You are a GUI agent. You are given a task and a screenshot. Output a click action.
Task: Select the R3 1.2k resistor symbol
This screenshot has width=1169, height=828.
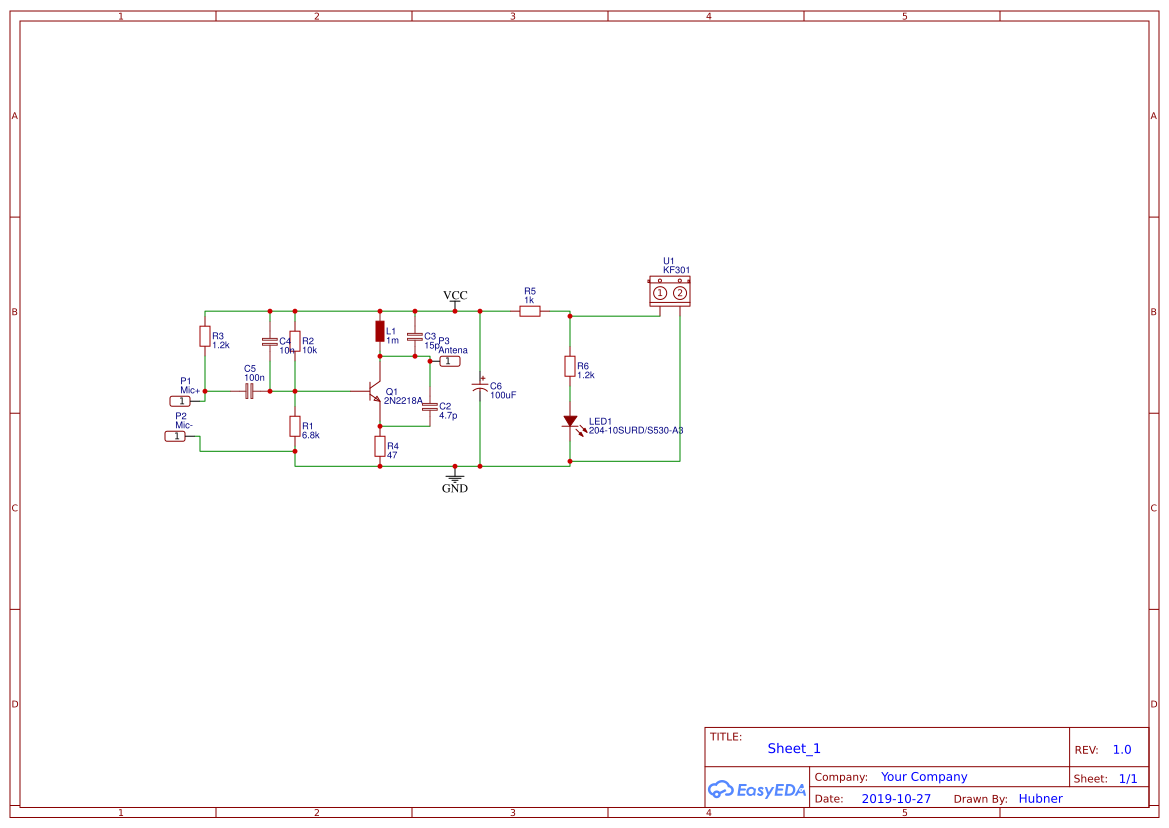(x=205, y=337)
